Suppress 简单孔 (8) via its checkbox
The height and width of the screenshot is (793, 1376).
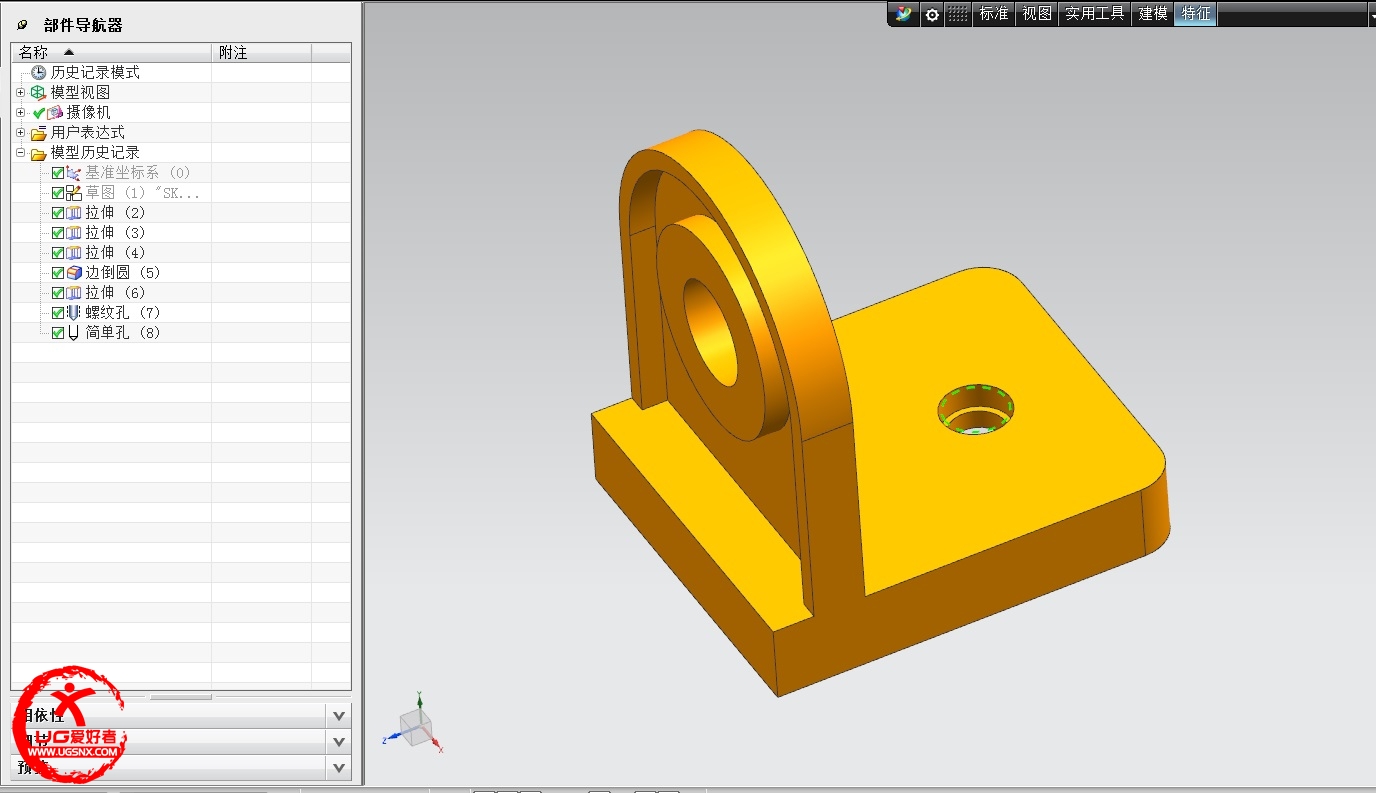click(58, 333)
